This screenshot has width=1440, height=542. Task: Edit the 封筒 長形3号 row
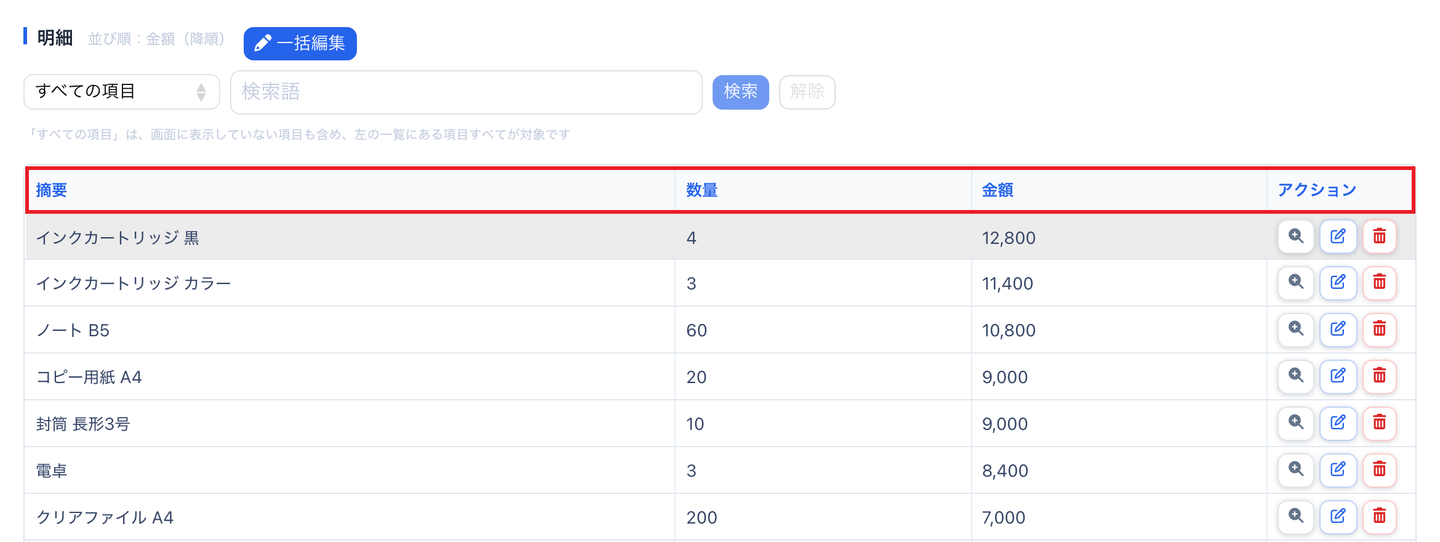click(1338, 423)
